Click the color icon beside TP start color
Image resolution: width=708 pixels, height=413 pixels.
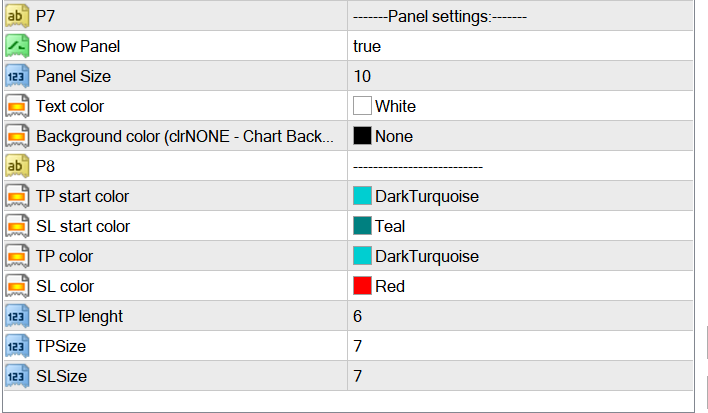[x=17, y=196]
